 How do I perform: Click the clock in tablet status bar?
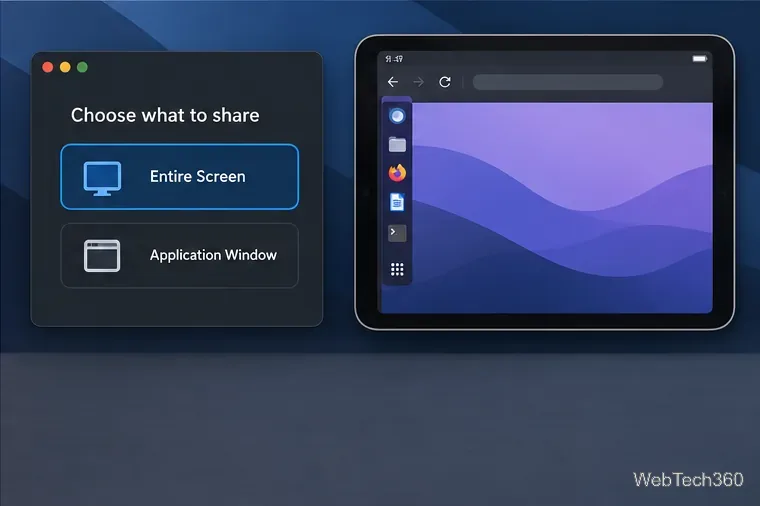(394, 59)
